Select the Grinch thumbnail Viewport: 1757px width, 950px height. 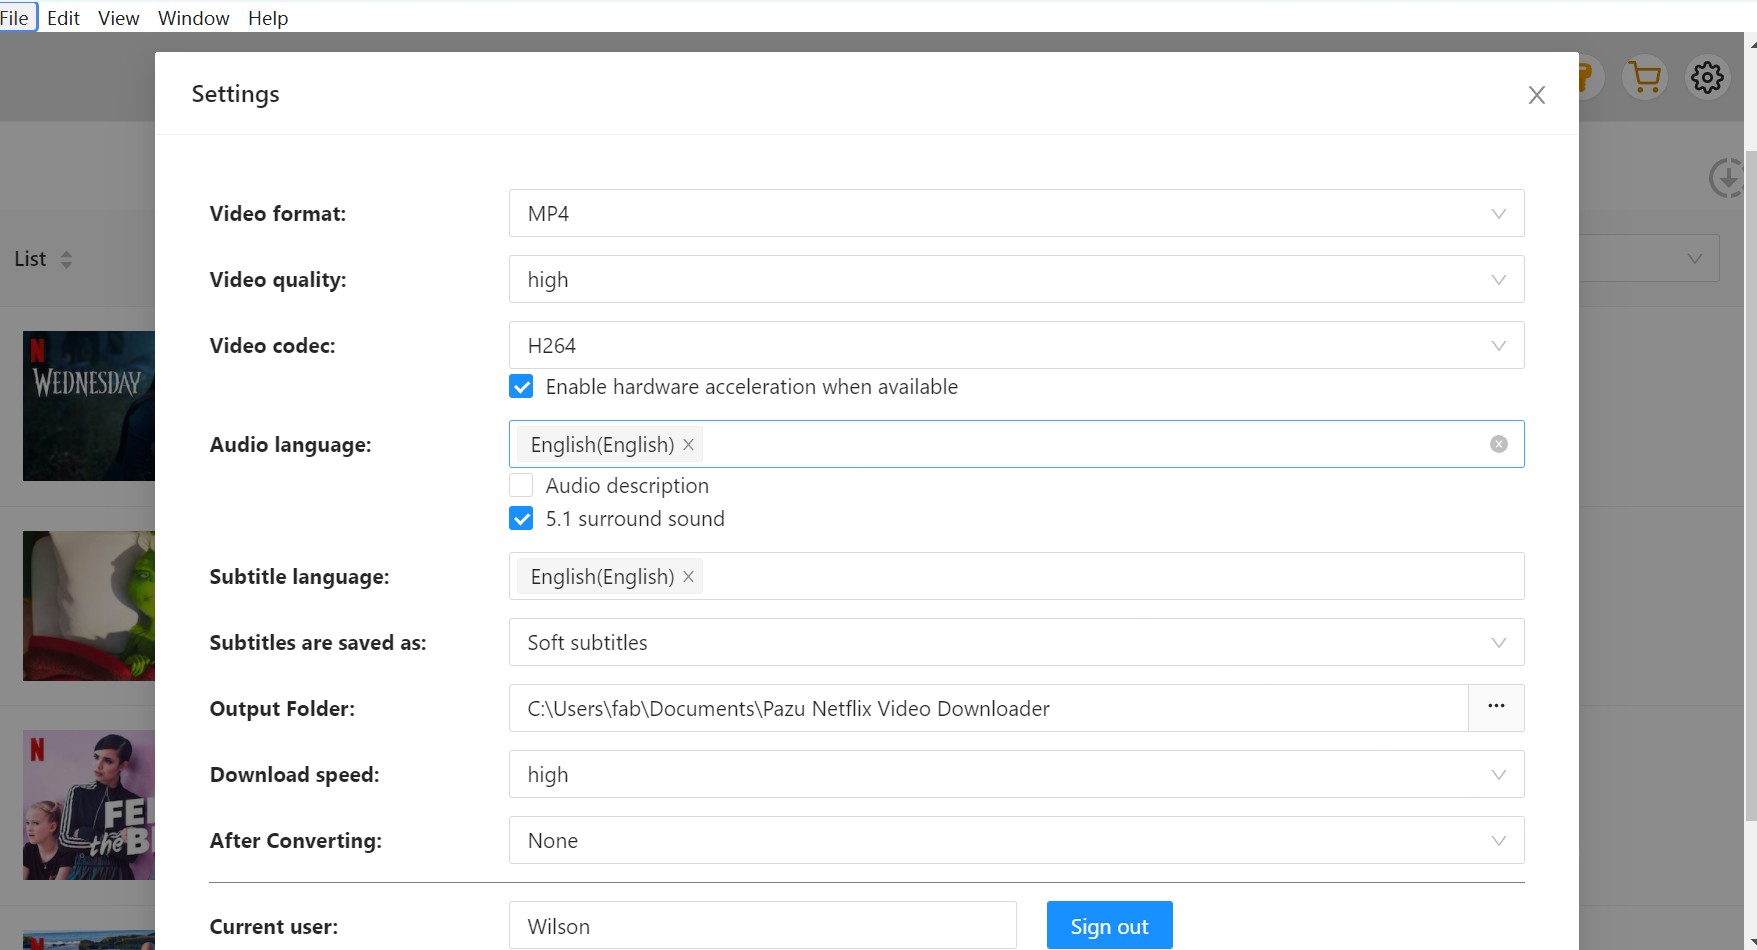[89, 606]
